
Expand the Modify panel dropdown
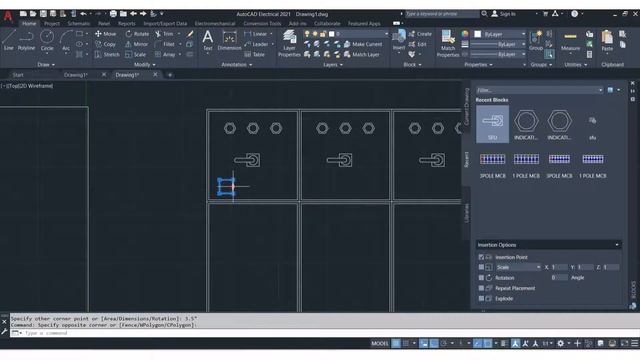tap(145, 64)
